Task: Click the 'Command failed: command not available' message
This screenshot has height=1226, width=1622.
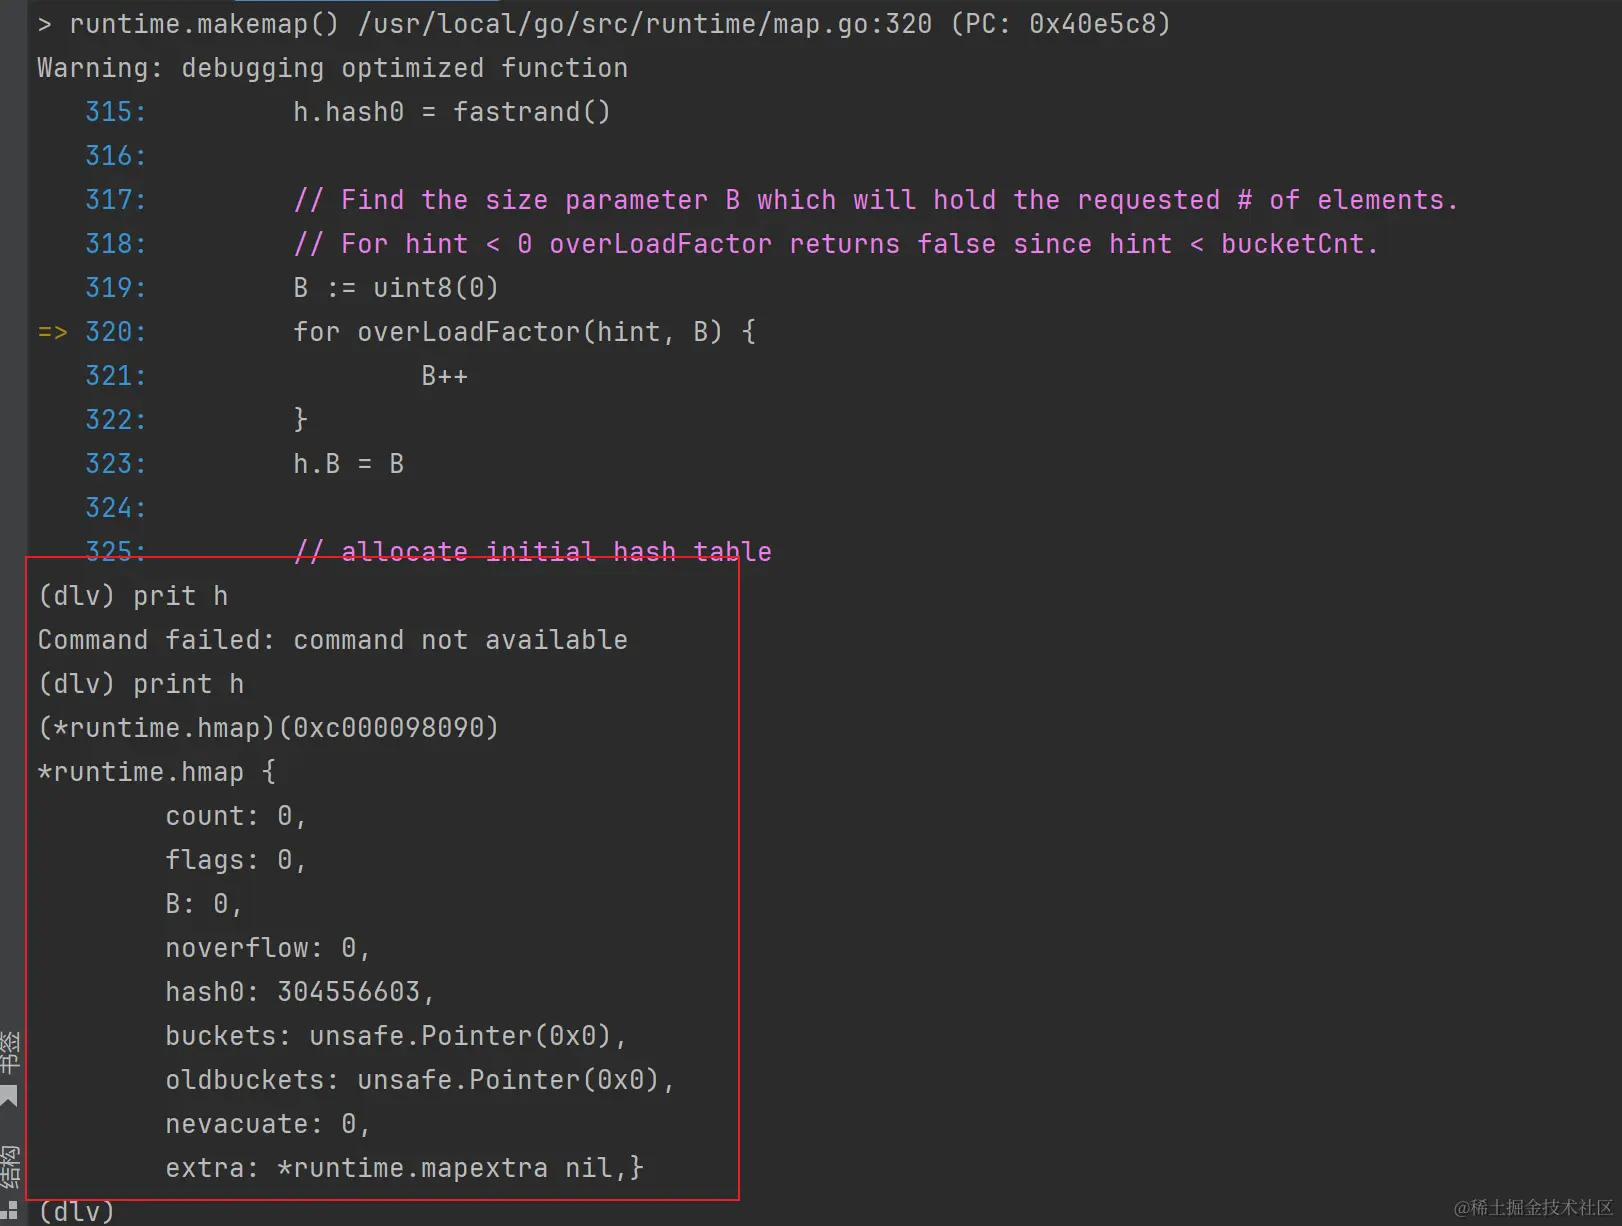Action: (x=332, y=640)
